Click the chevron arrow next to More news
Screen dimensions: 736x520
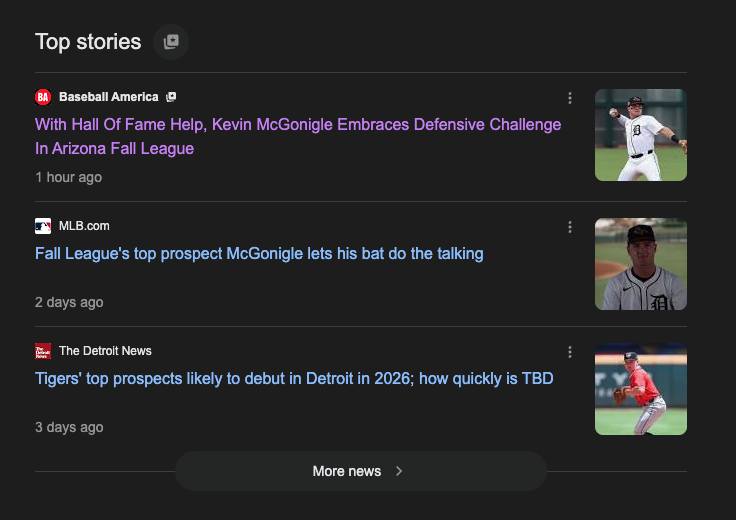[x=399, y=471]
